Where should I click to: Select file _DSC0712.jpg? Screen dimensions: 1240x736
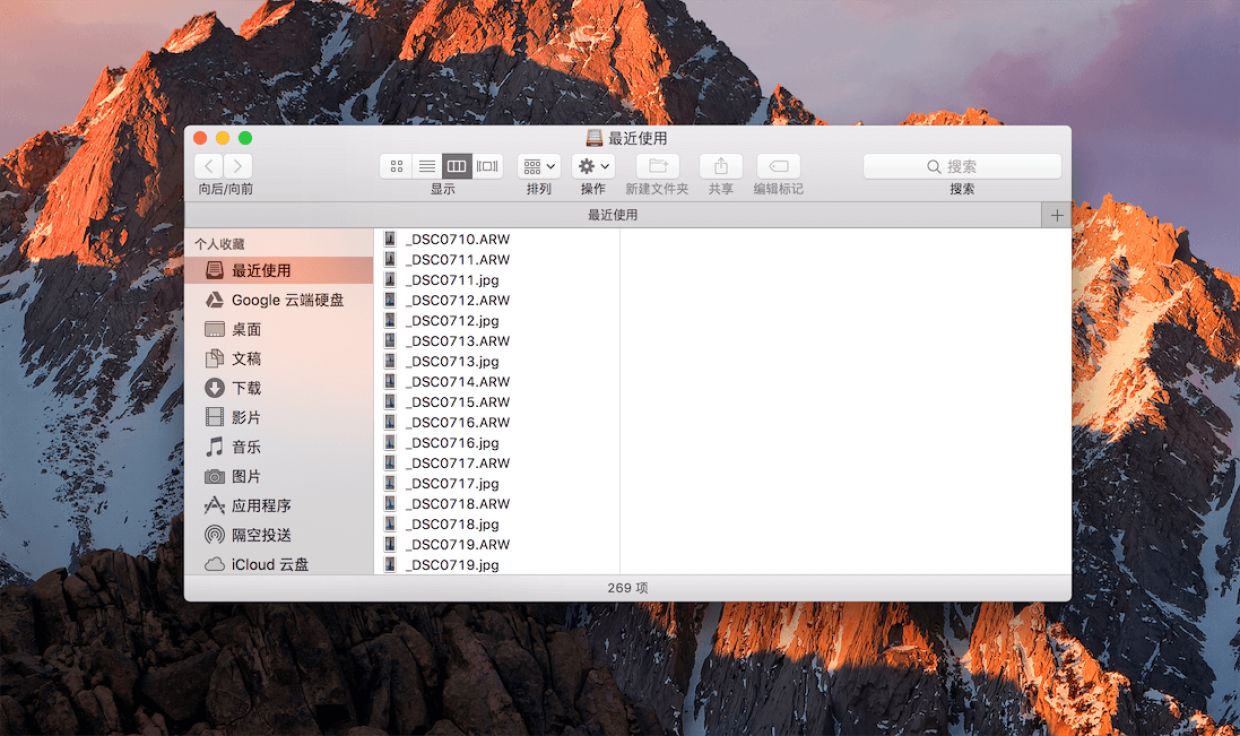[x=497, y=321]
